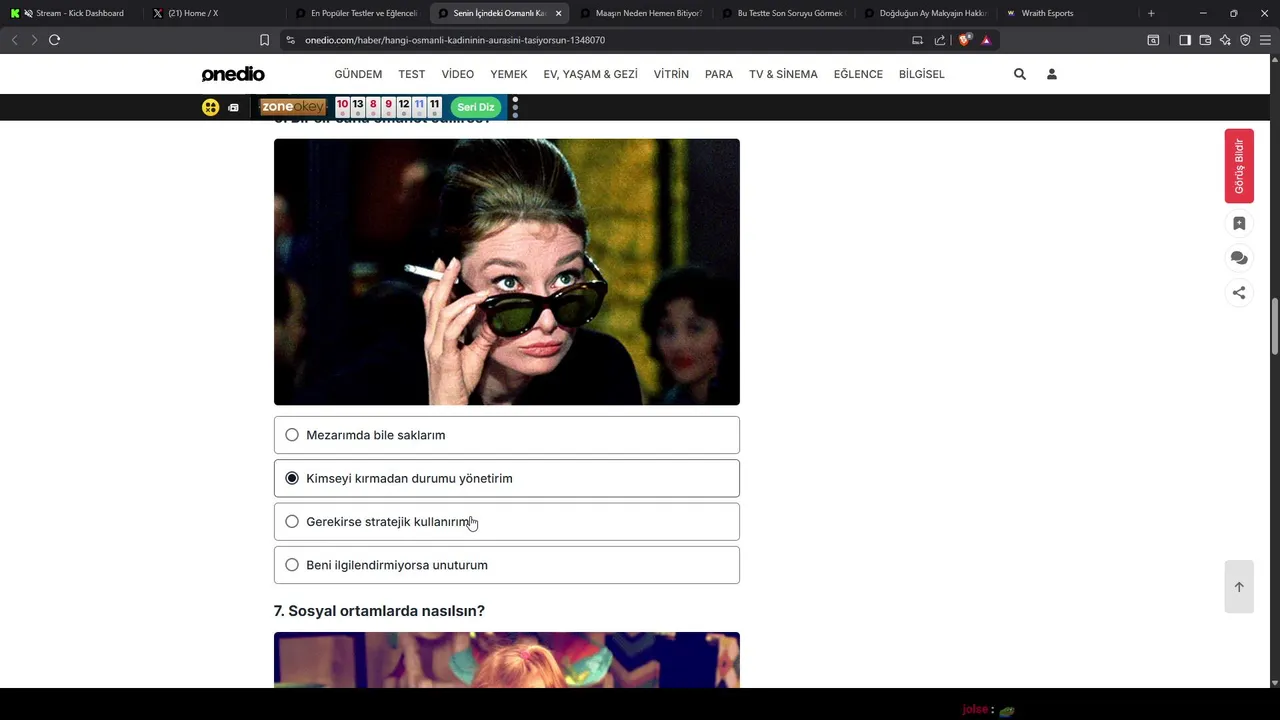Open the user profile icon
The image size is (1280, 720).
(x=1052, y=74)
